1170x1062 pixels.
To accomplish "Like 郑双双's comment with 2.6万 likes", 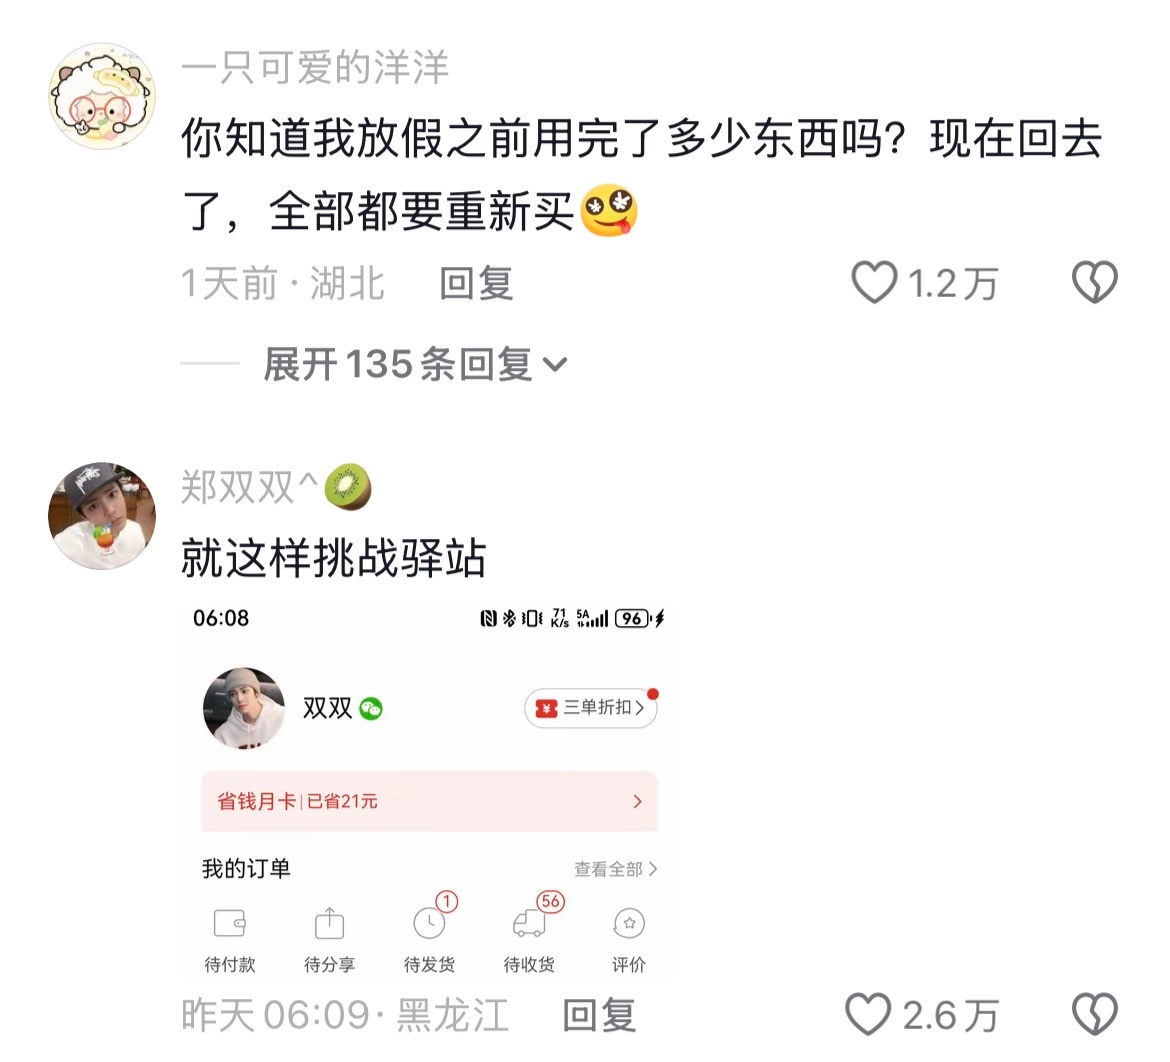I will click(869, 1015).
